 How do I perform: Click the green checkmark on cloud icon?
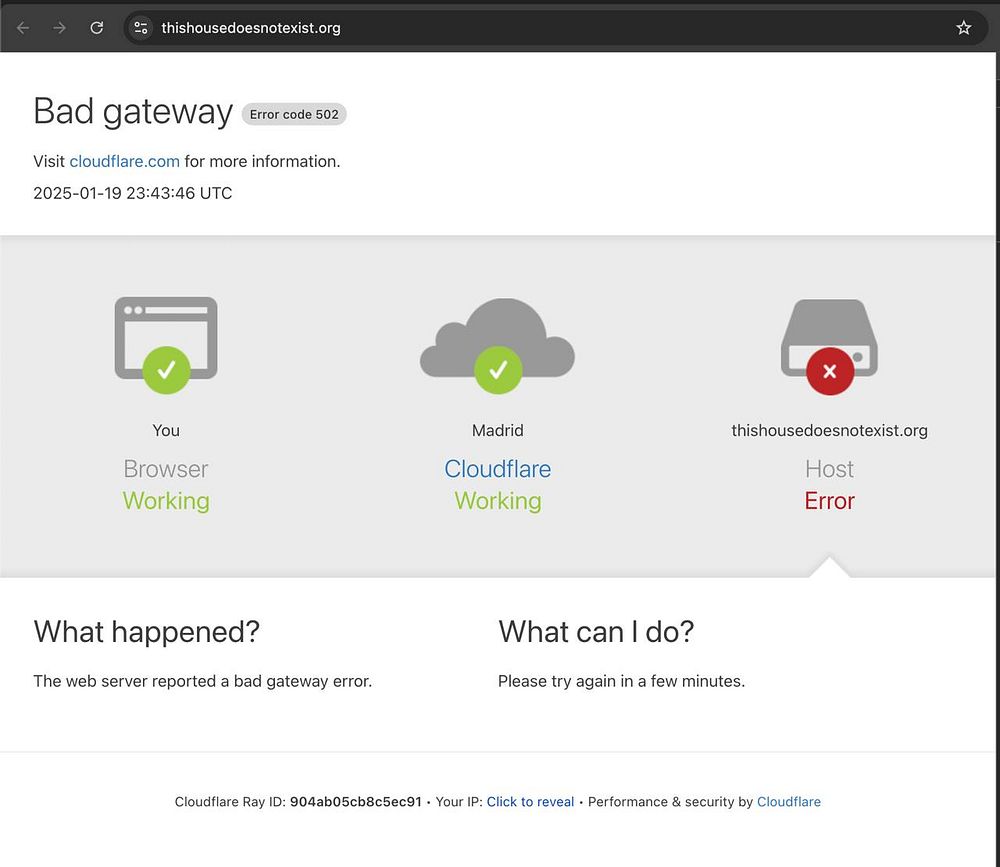tap(498, 370)
